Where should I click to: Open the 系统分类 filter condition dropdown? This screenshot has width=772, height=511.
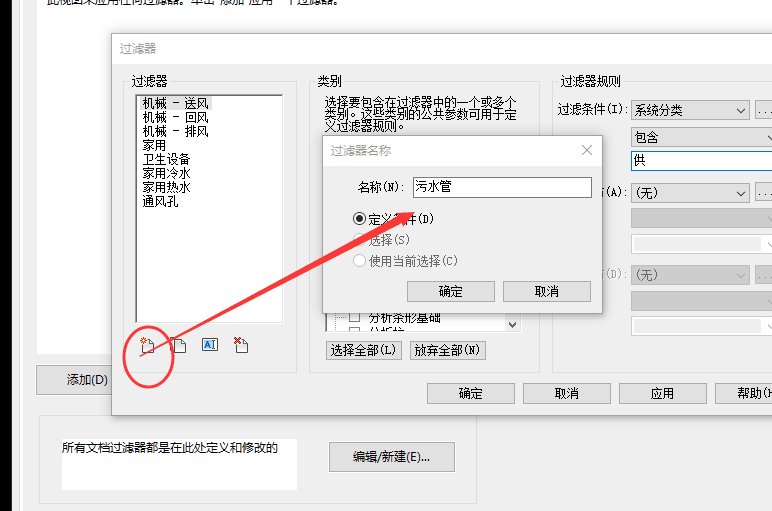coord(690,110)
